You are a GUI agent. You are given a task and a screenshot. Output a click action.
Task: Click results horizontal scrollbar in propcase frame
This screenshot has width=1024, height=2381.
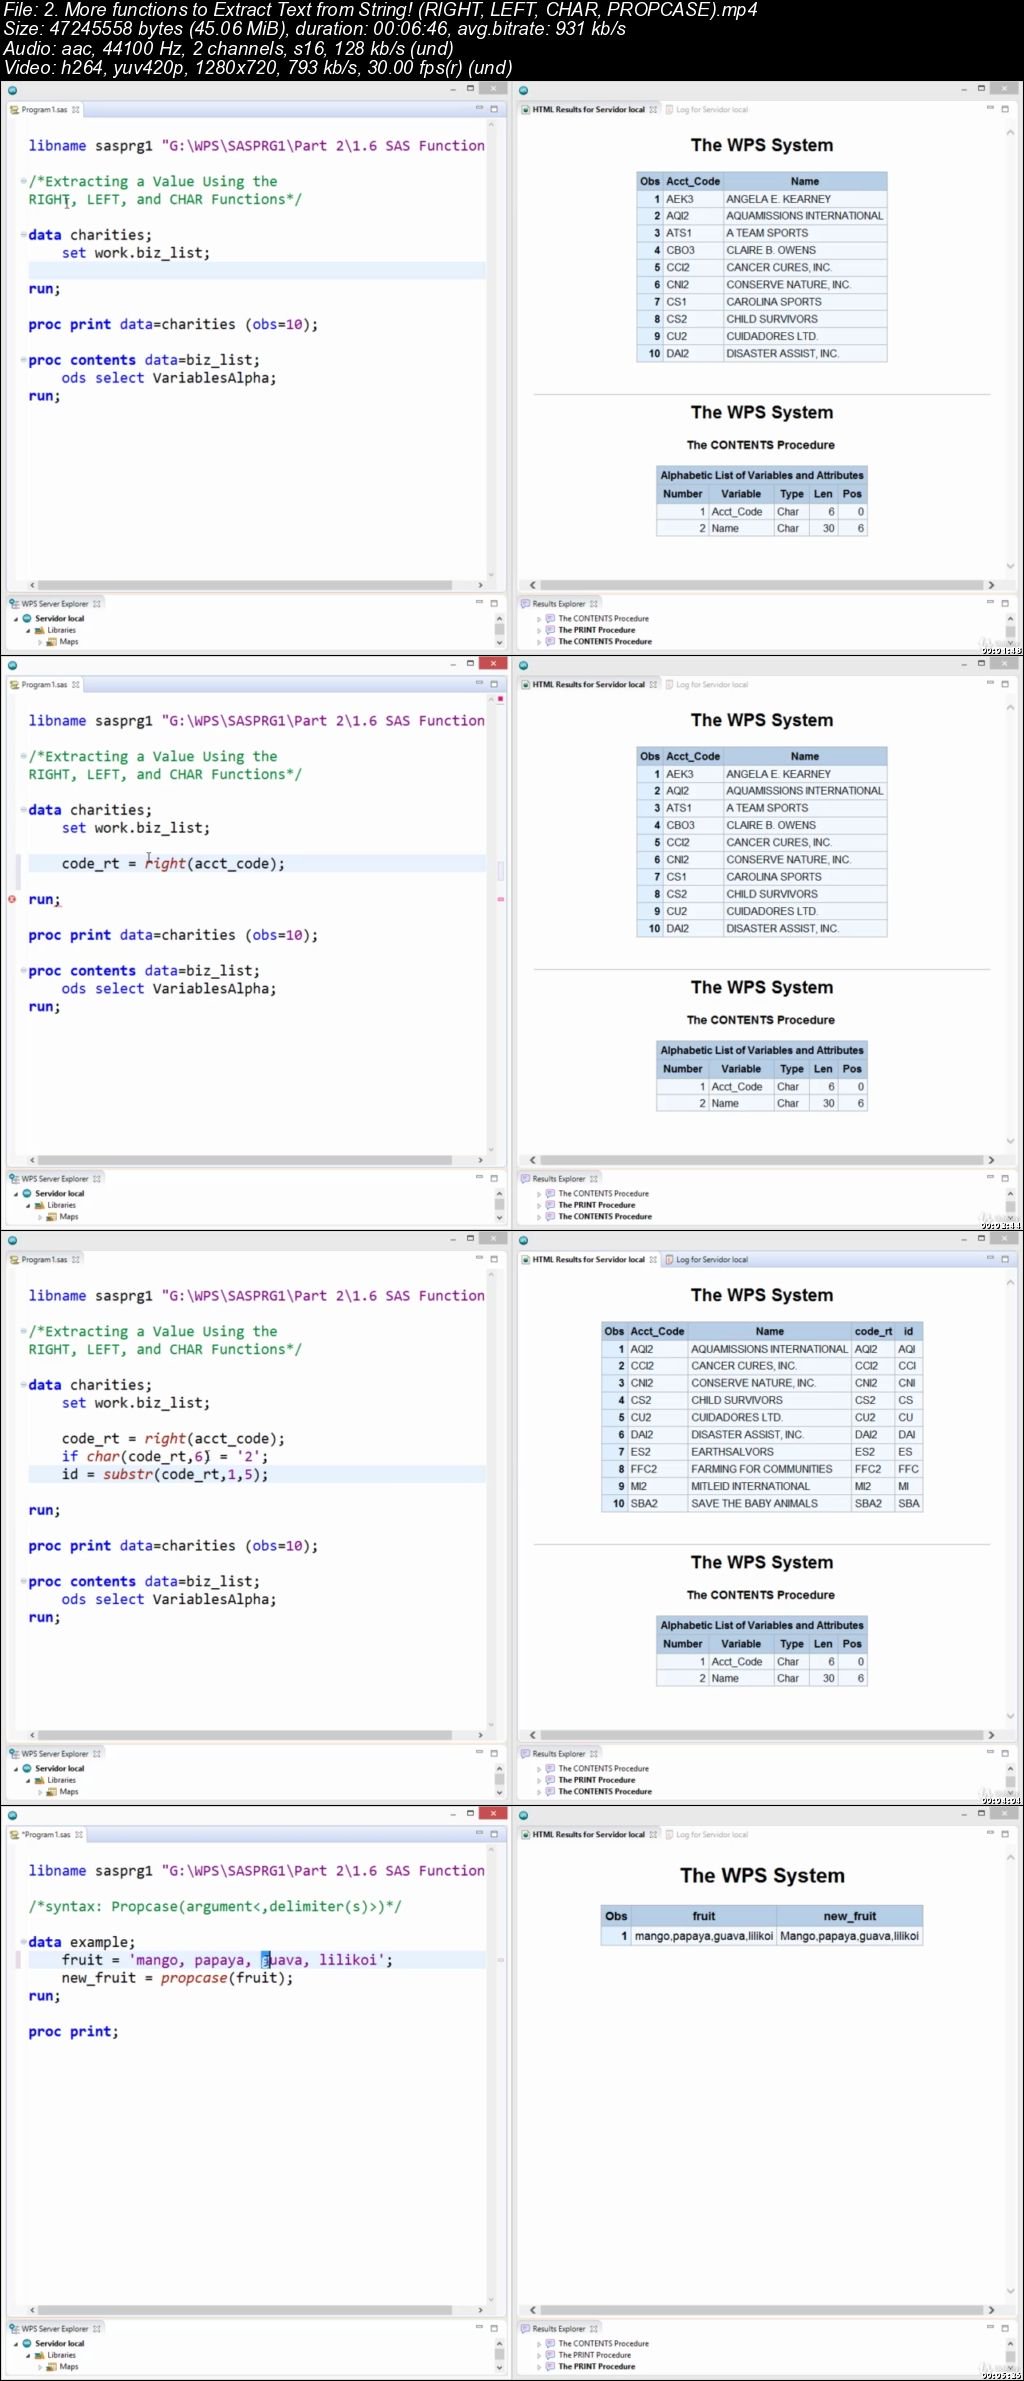[761, 2310]
